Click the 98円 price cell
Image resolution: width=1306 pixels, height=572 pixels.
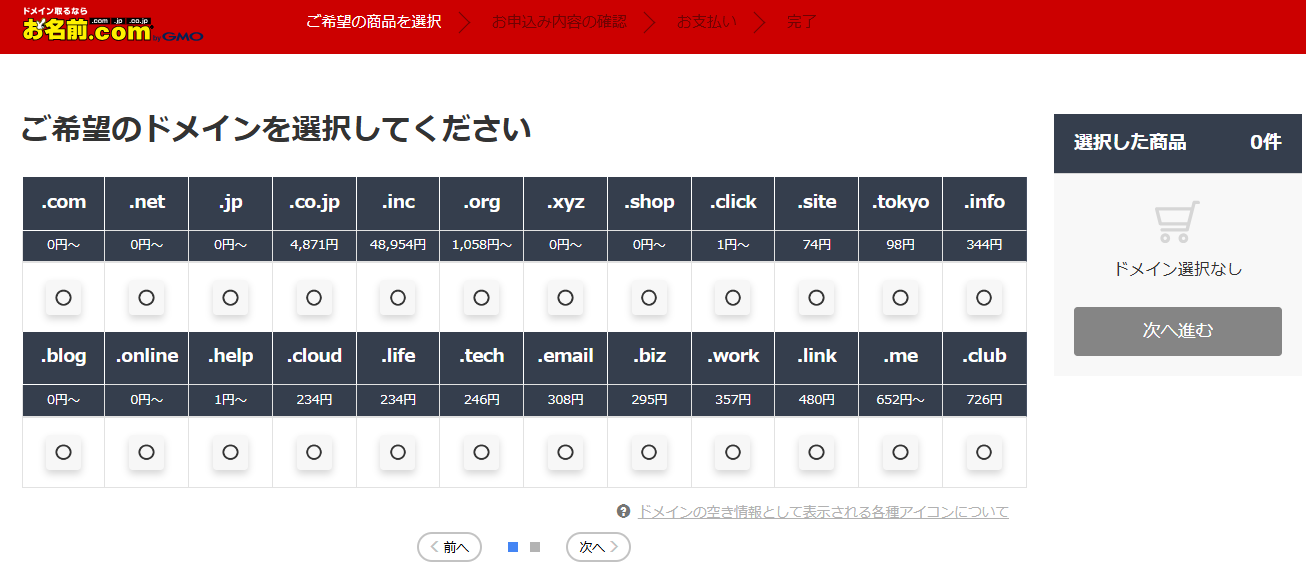click(x=900, y=246)
